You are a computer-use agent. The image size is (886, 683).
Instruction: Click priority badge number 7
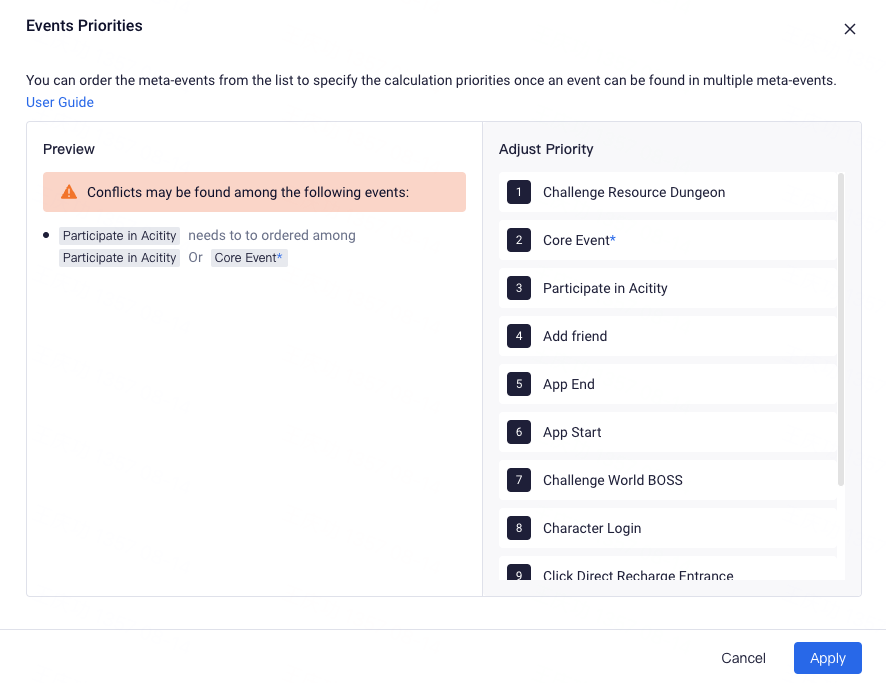coord(519,480)
